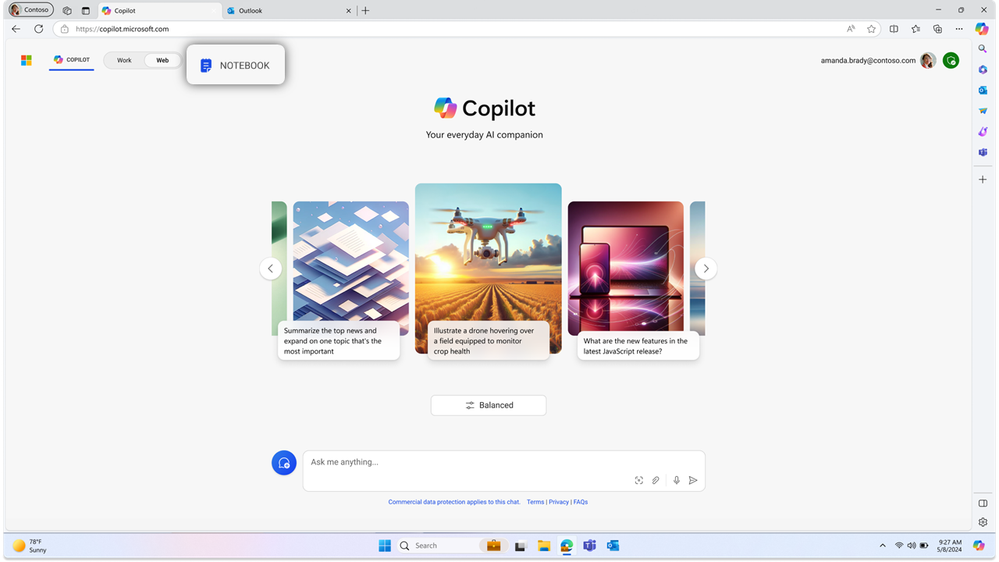
Task: Attach a file with paperclip icon
Action: 656,480
